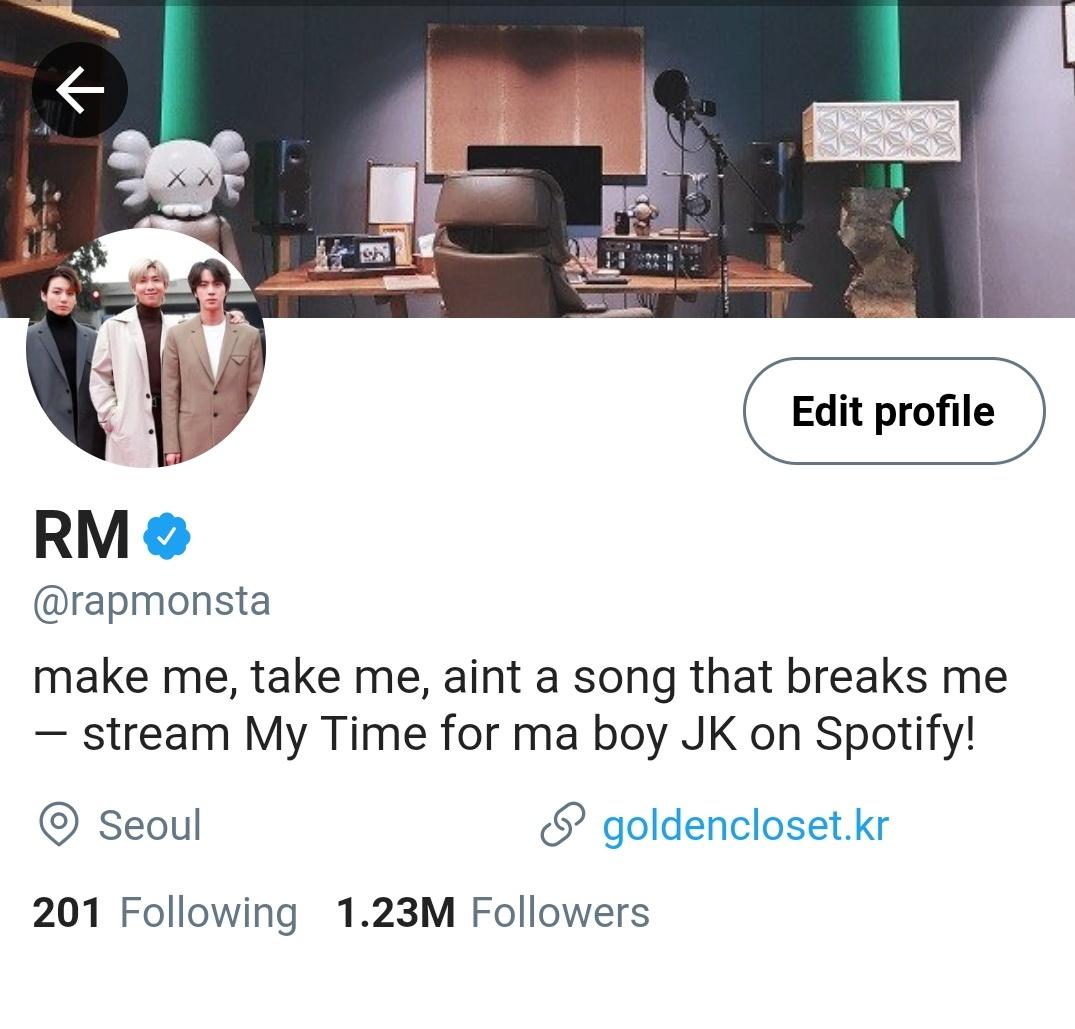The width and height of the screenshot is (1075, 1029).
Task: Click the word Followers
Action: [560, 913]
